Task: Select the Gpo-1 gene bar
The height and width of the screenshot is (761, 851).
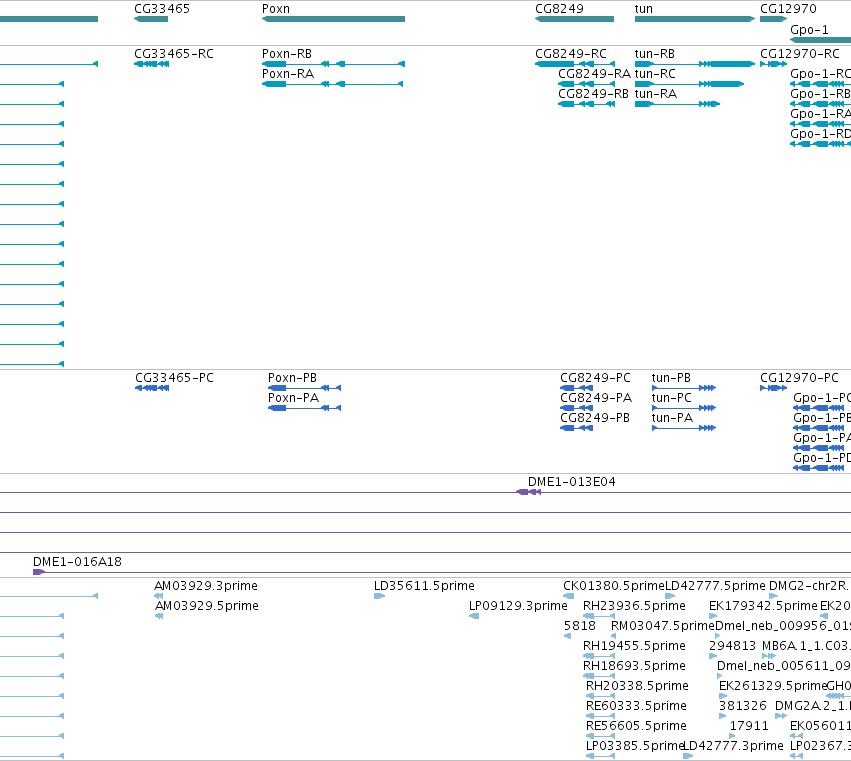Action: coord(820,40)
